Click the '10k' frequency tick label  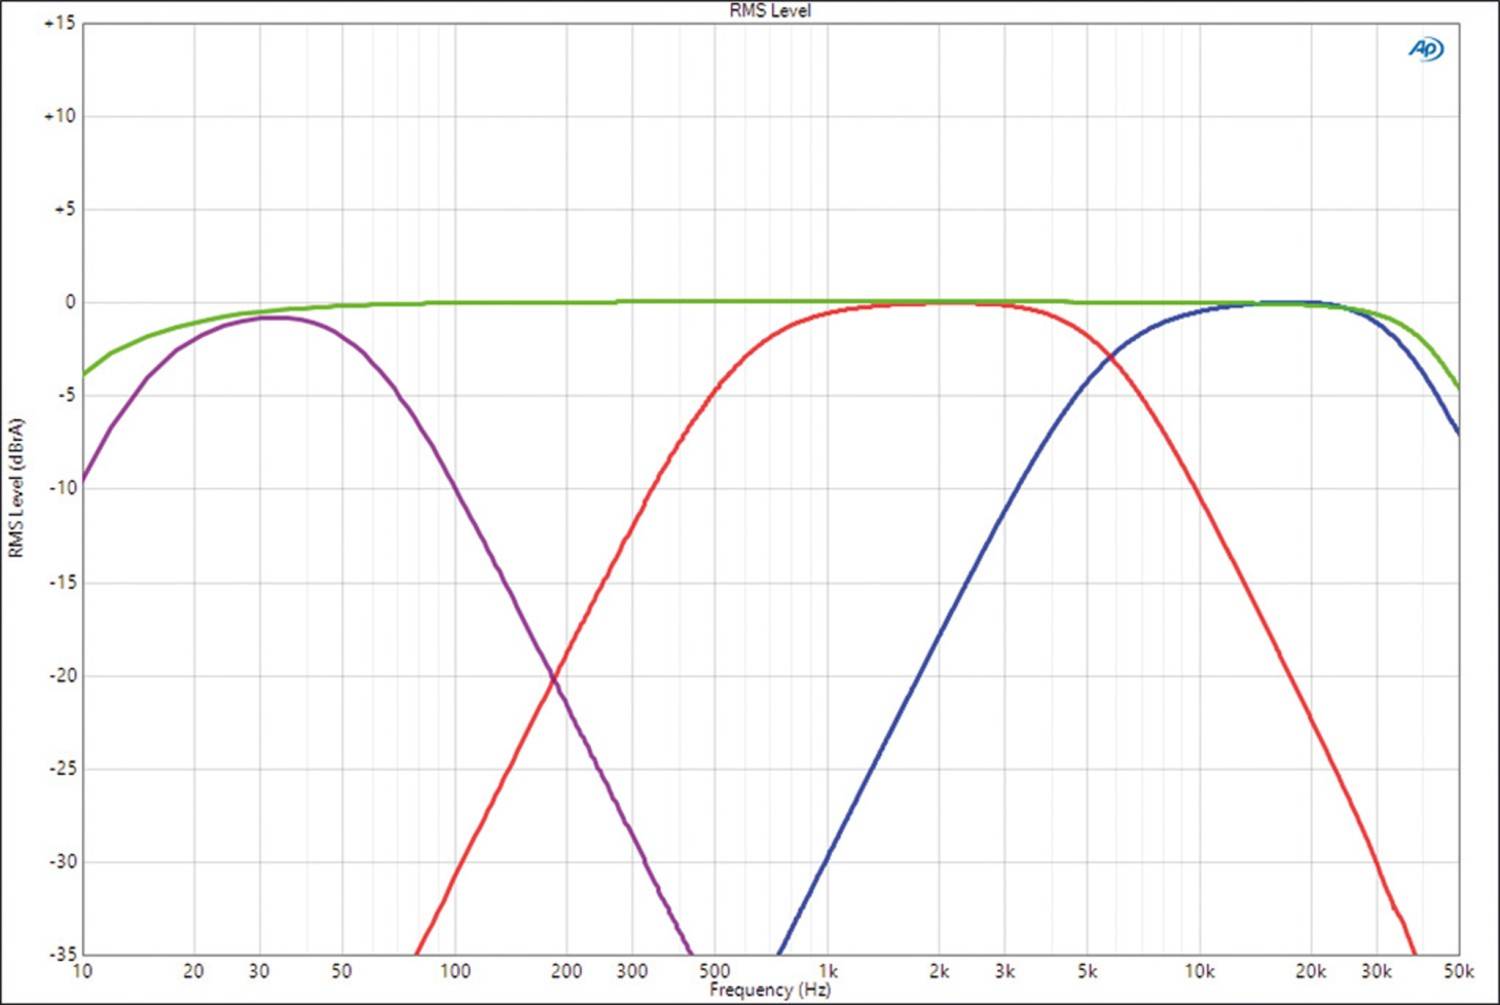(x=1200, y=971)
